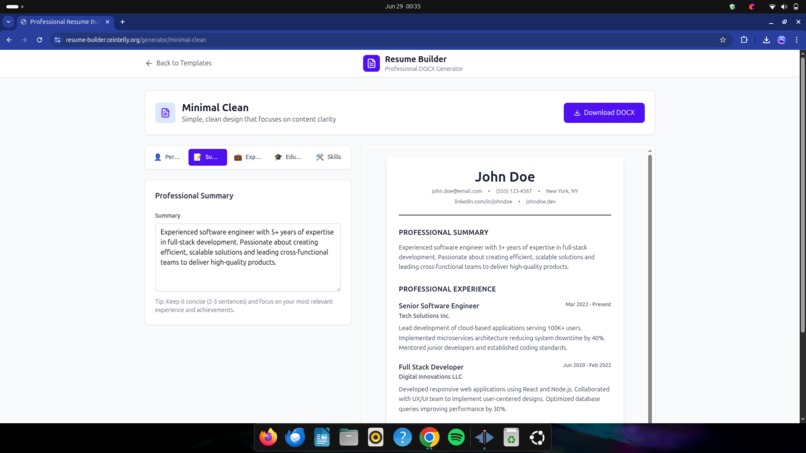Click the Full Stack Developer job title
The height and width of the screenshot is (453, 806).
coord(431,367)
